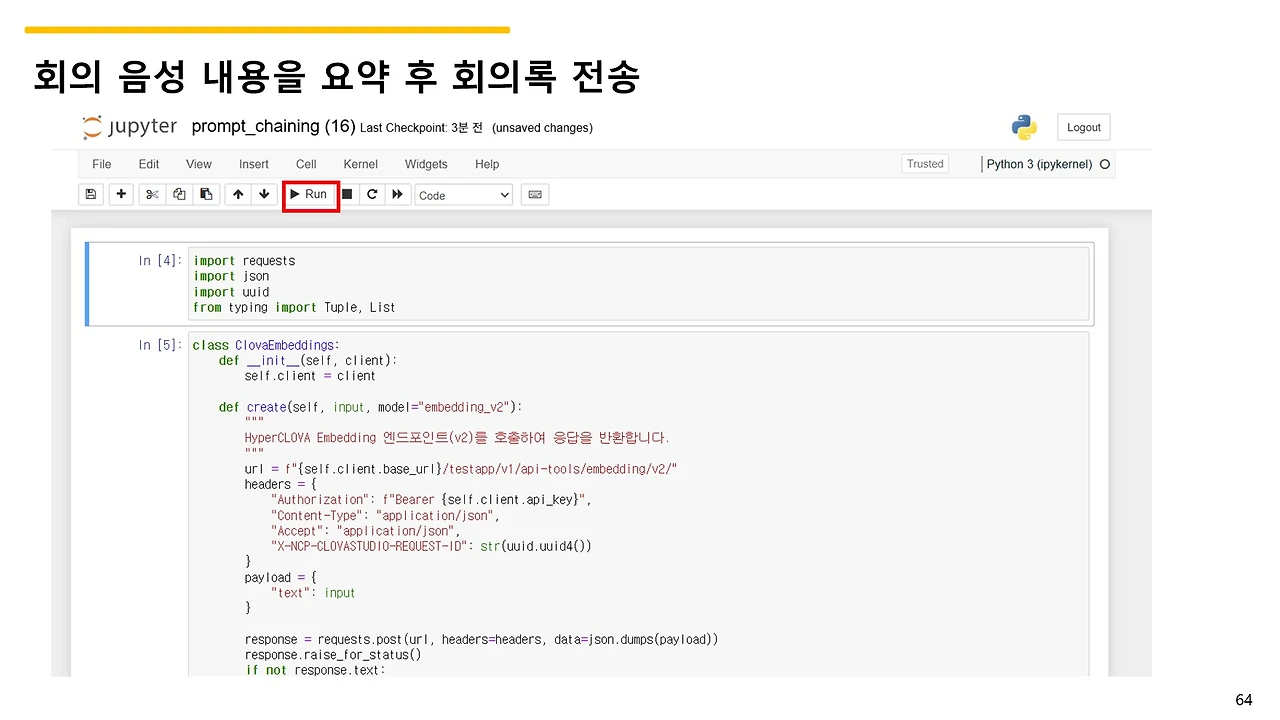Click the "url = f" base_url code line
Screen dimensions: 1280x720
point(461,469)
